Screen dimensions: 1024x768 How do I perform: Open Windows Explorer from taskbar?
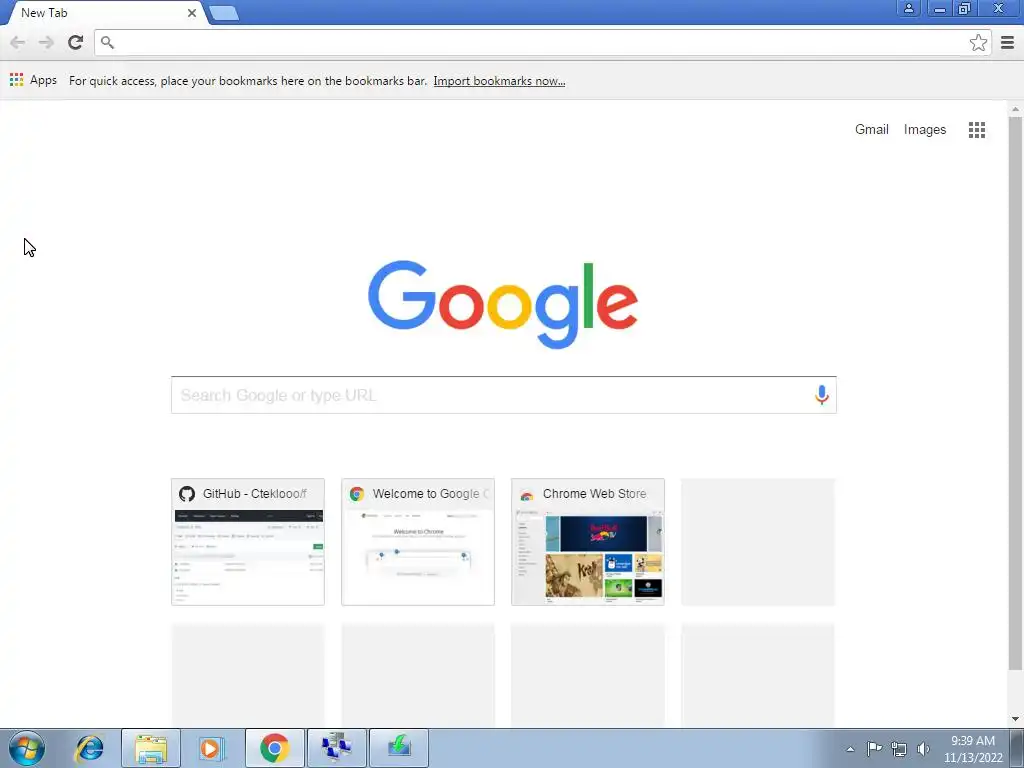pyautogui.click(x=151, y=748)
